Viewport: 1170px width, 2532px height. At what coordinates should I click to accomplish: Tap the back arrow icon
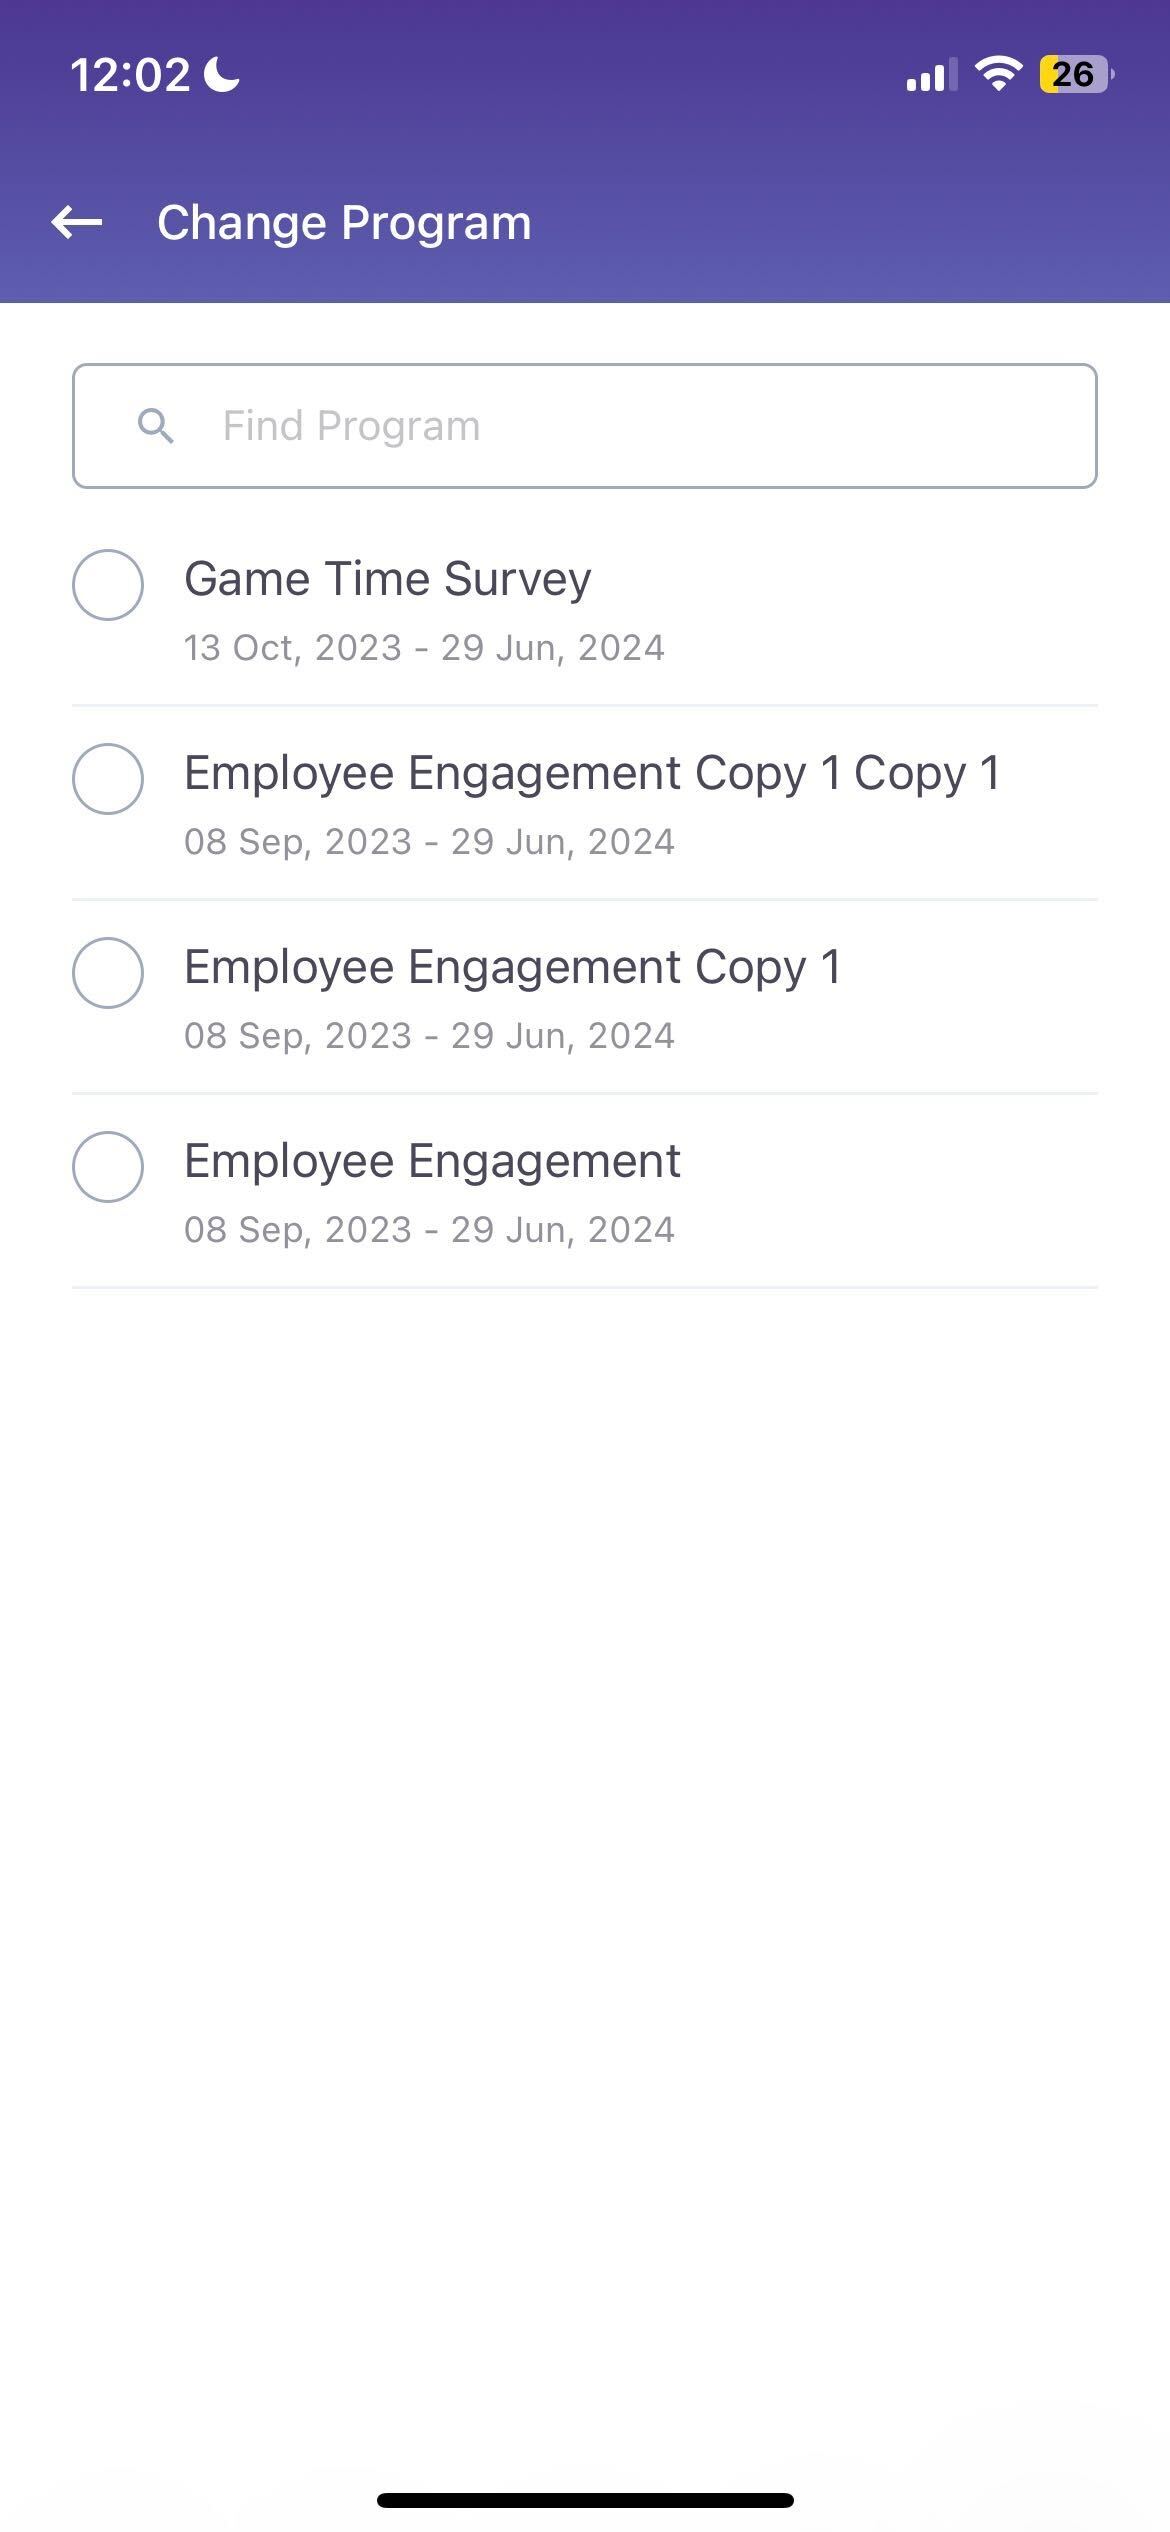pos(77,222)
